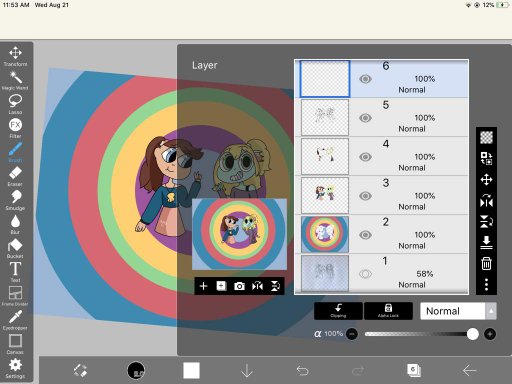The width and height of the screenshot is (512, 384).
Task: Show layer 1 using its eye icon
Action: point(365,274)
